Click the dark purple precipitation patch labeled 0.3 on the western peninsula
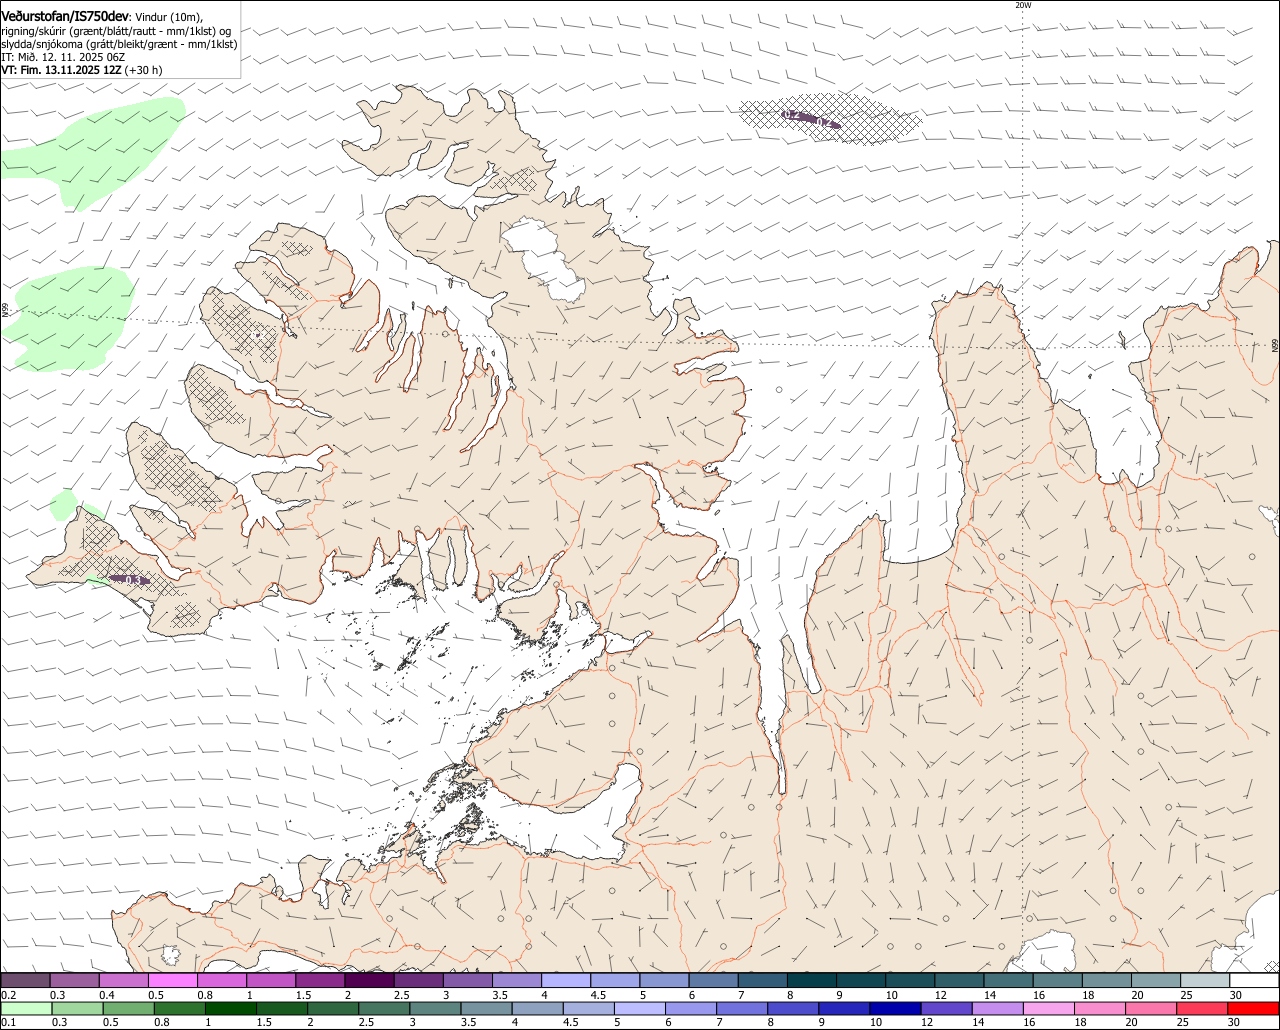This screenshot has width=1280, height=1030. [130, 579]
